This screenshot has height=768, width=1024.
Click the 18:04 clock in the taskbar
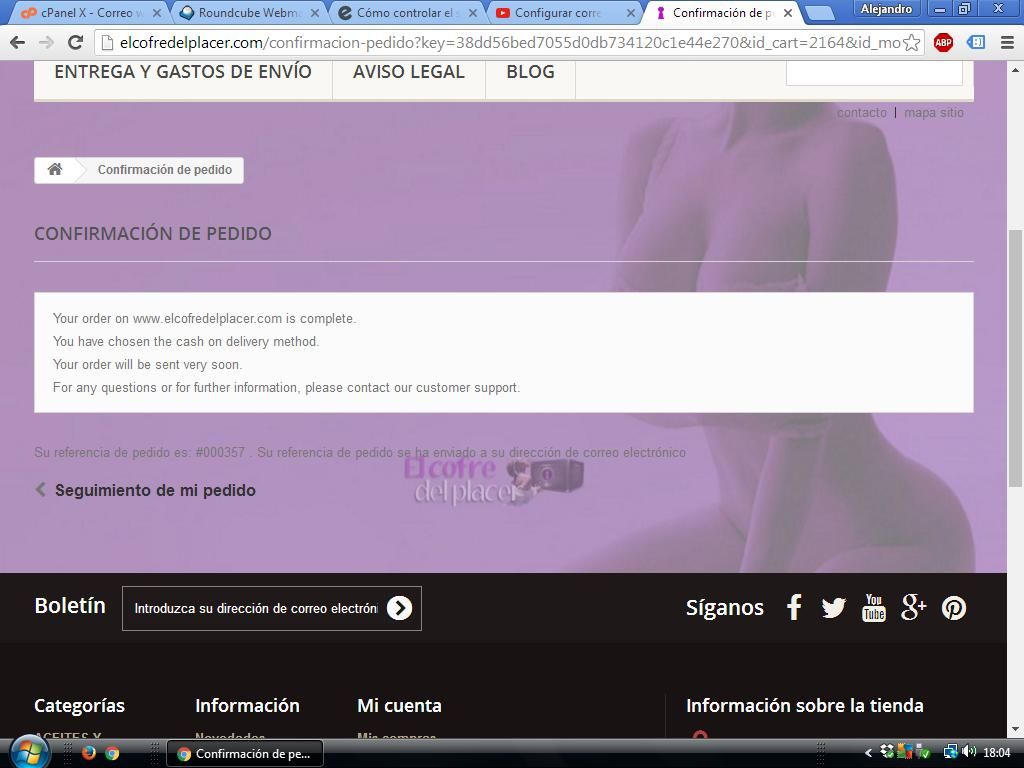coord(996,753)
